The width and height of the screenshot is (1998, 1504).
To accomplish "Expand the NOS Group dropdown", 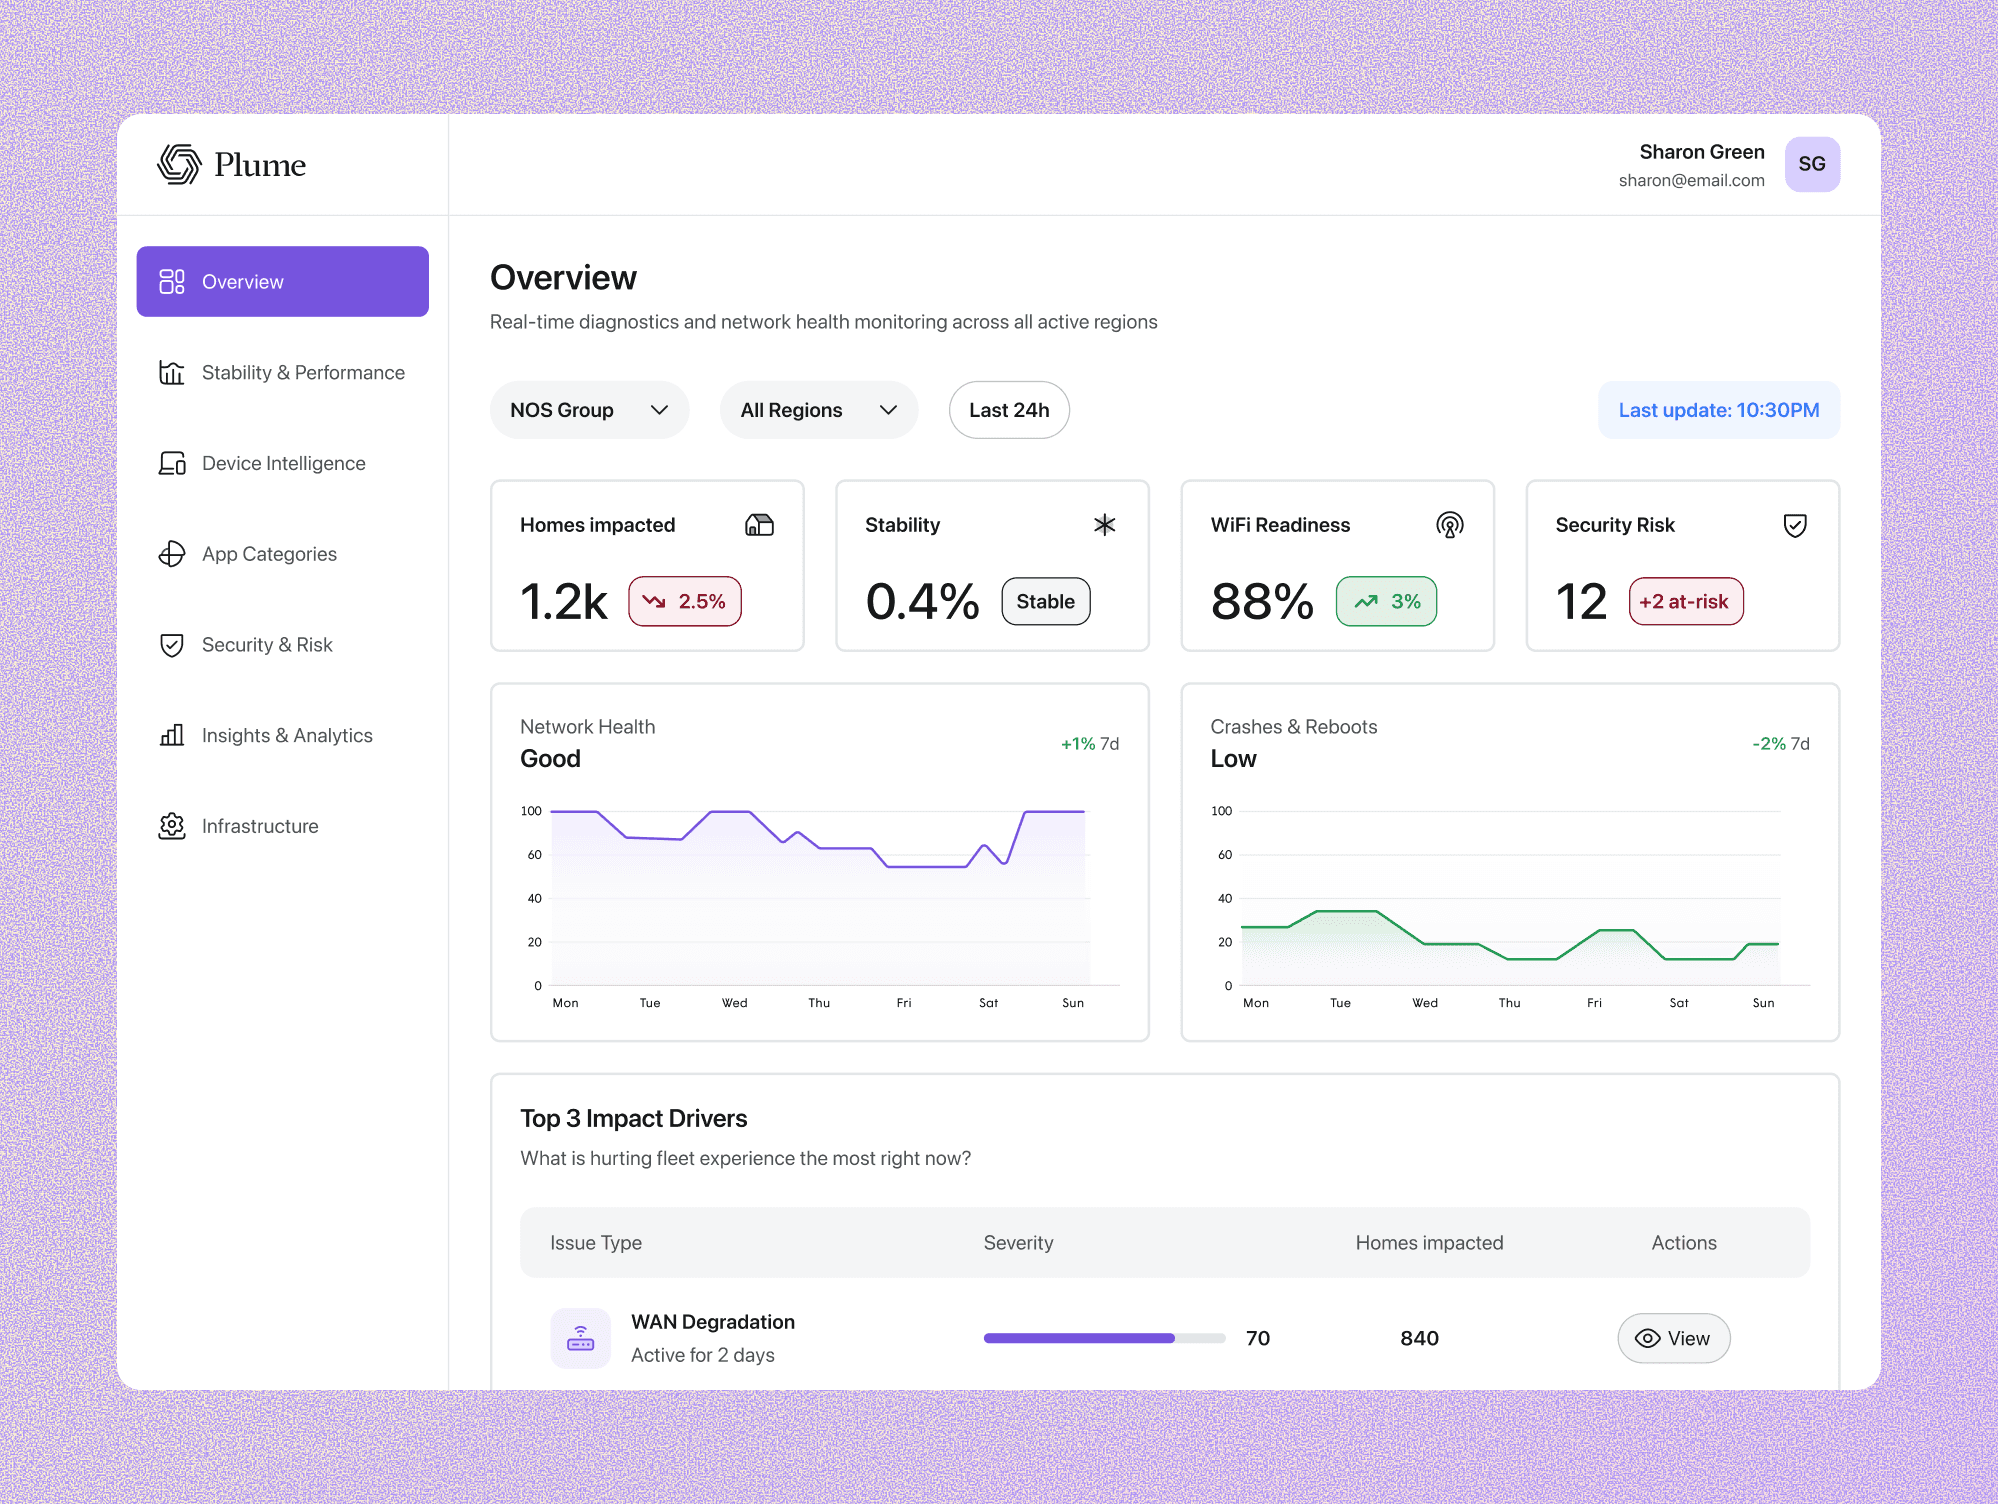I will 589,410.
